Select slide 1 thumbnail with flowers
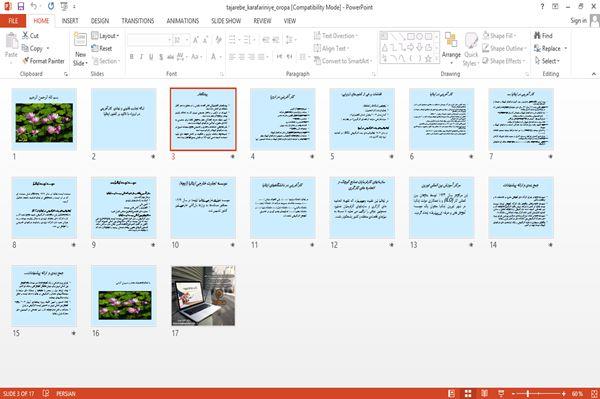The image size is (600, 399). coord(44,119)
